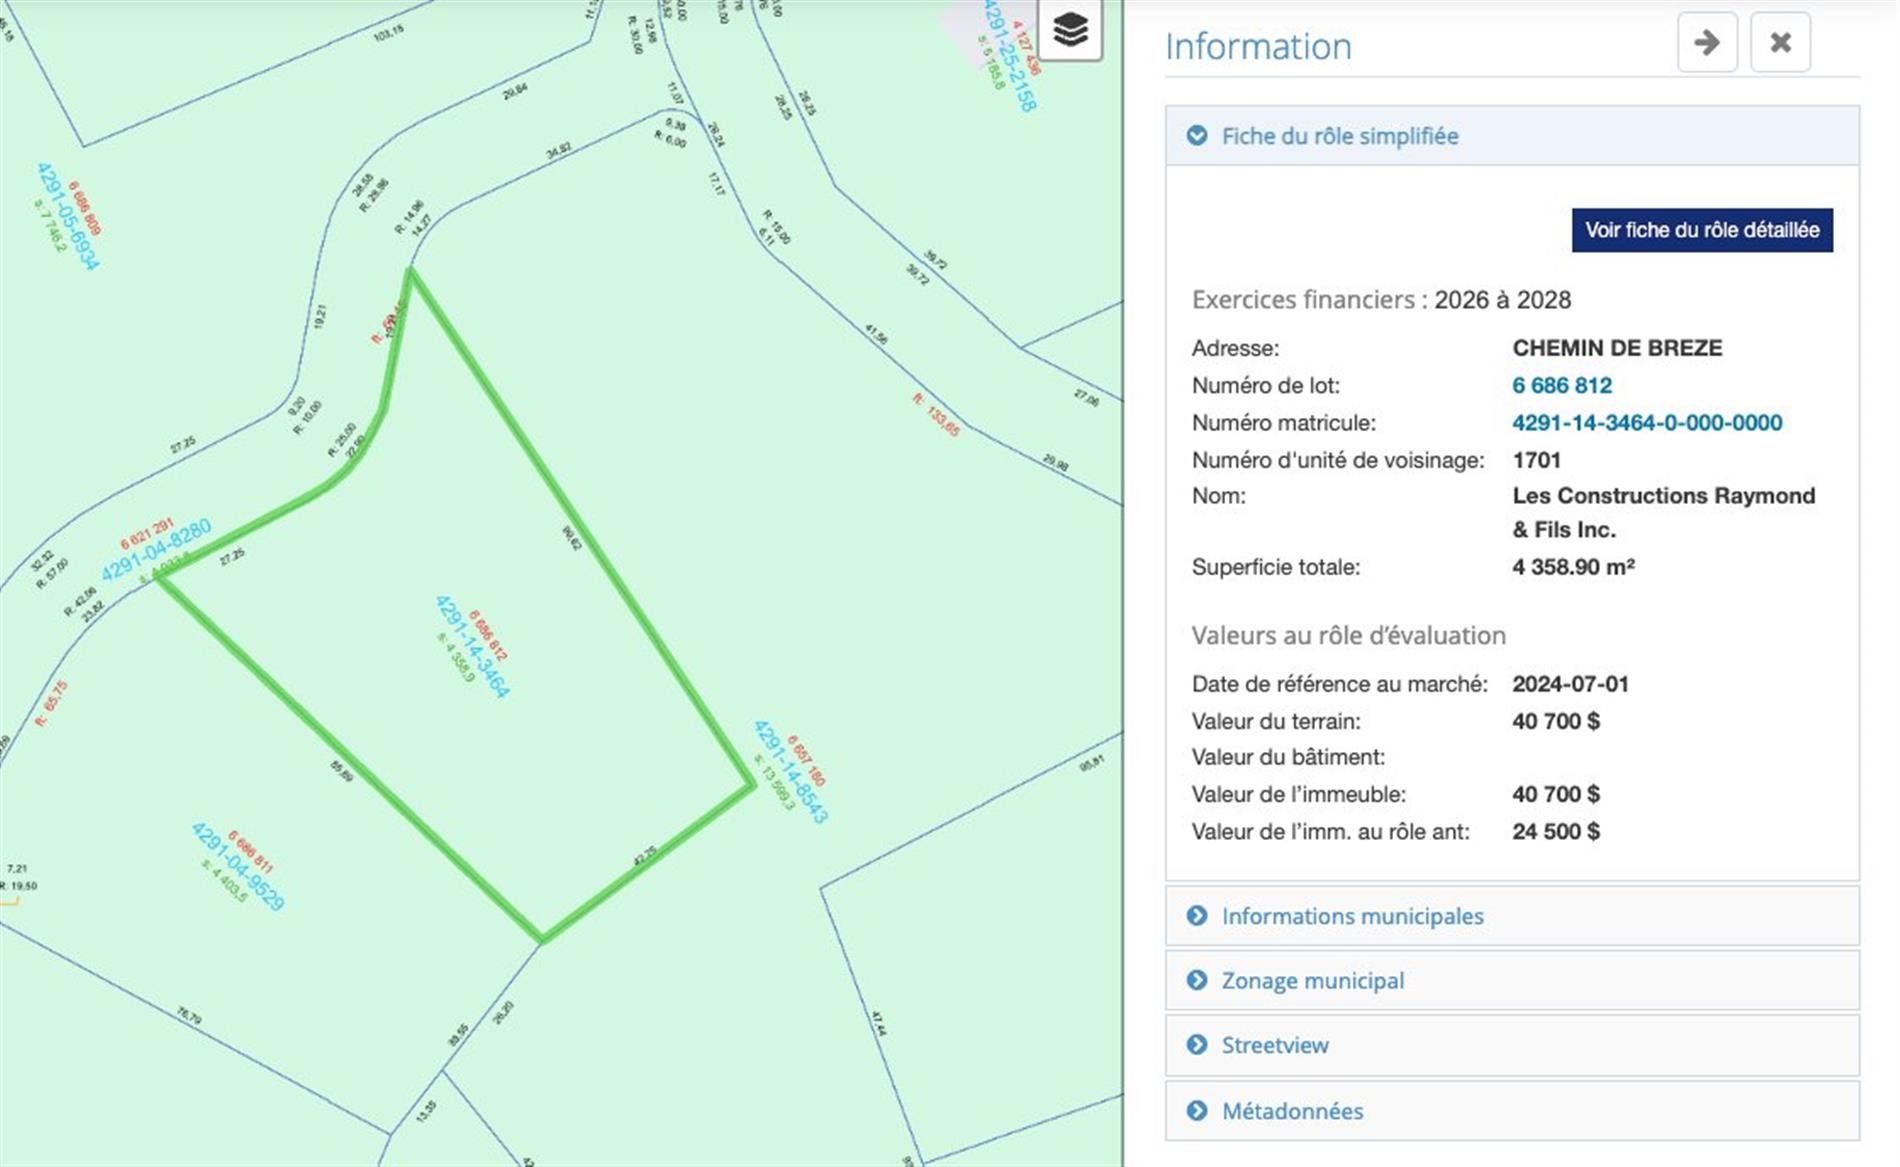Image resolution: width=1900 pixels, height=1167 pixels.
Task: Open matricule 4291-14-3464-0-000-0000 link
Action: [1647, 423]
